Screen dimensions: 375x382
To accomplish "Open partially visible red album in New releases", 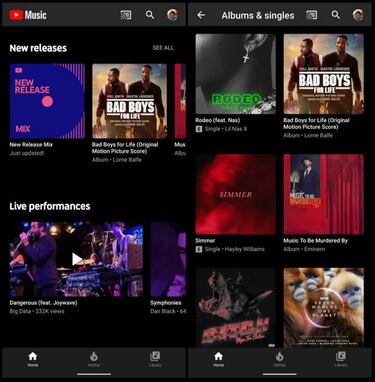I will (x=180, y=101).
